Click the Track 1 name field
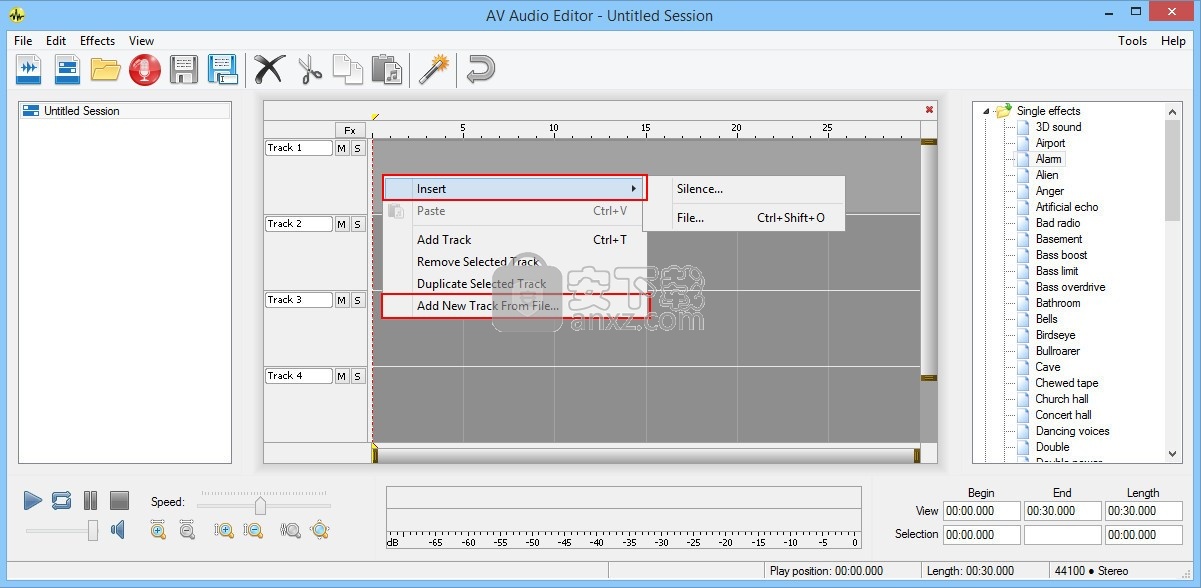This screenshot has width=1201, height=588. (298, 148)
